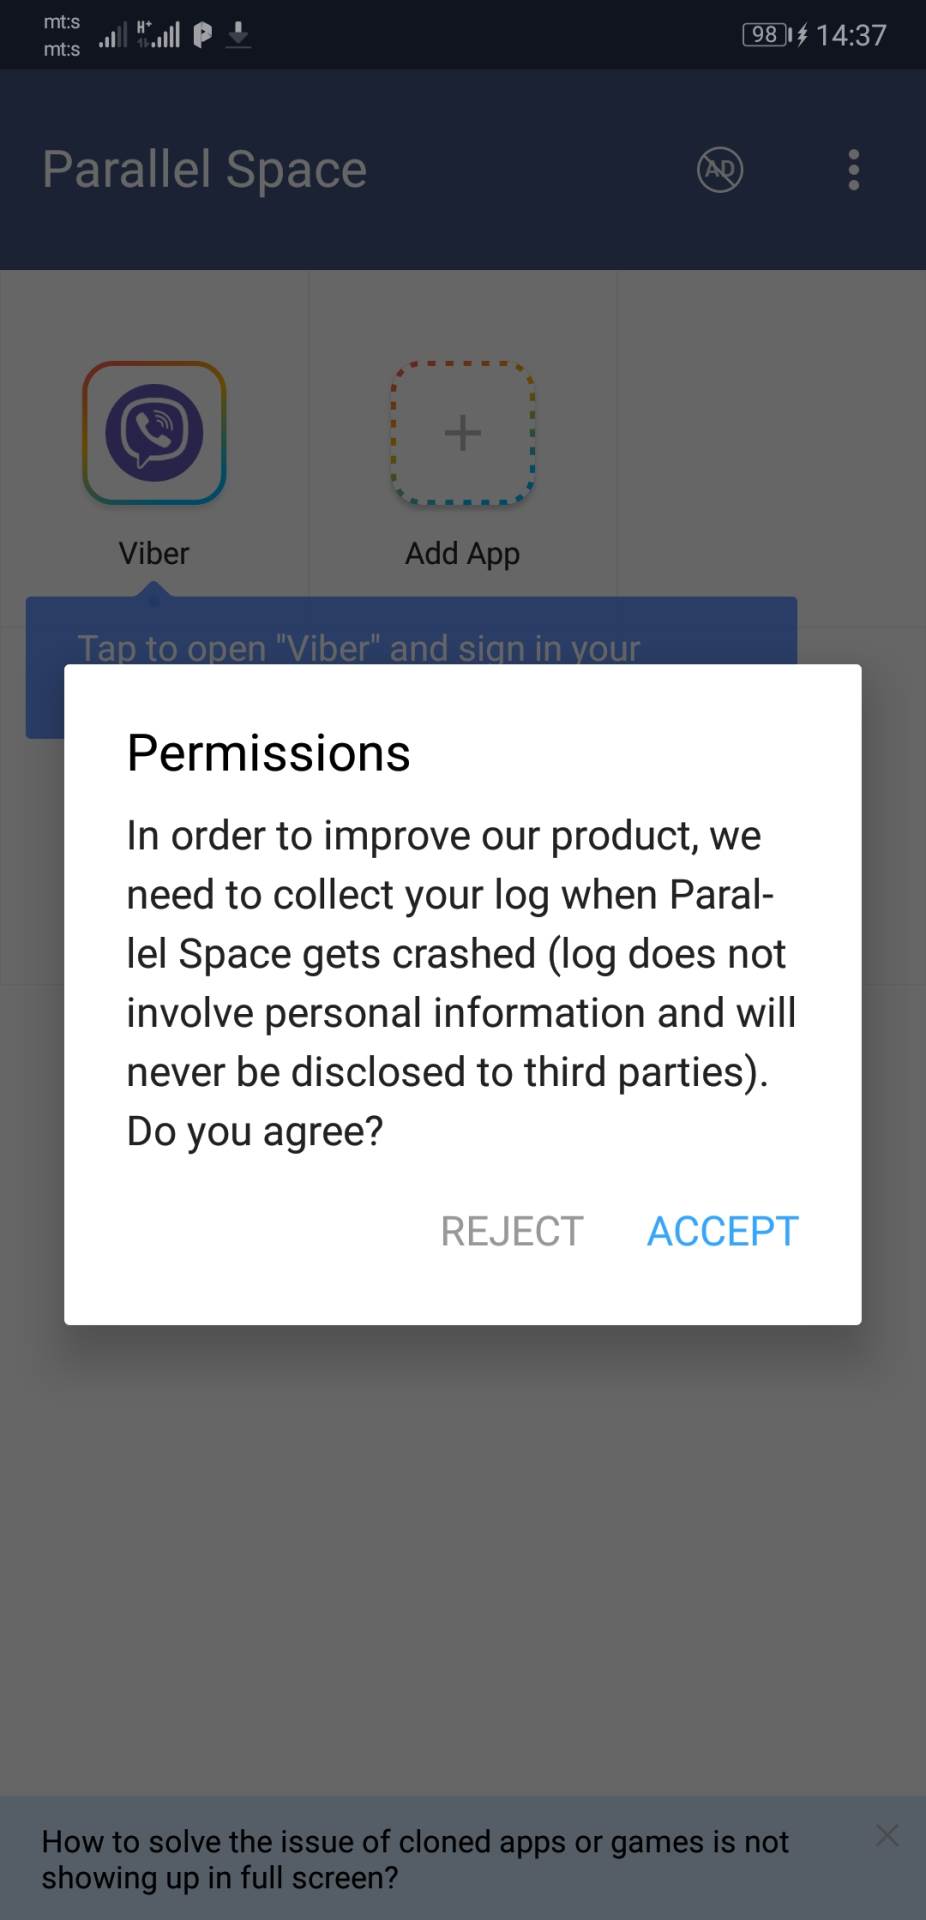
Task: Tap the Parallel Space title text
Action: point(203,169)
